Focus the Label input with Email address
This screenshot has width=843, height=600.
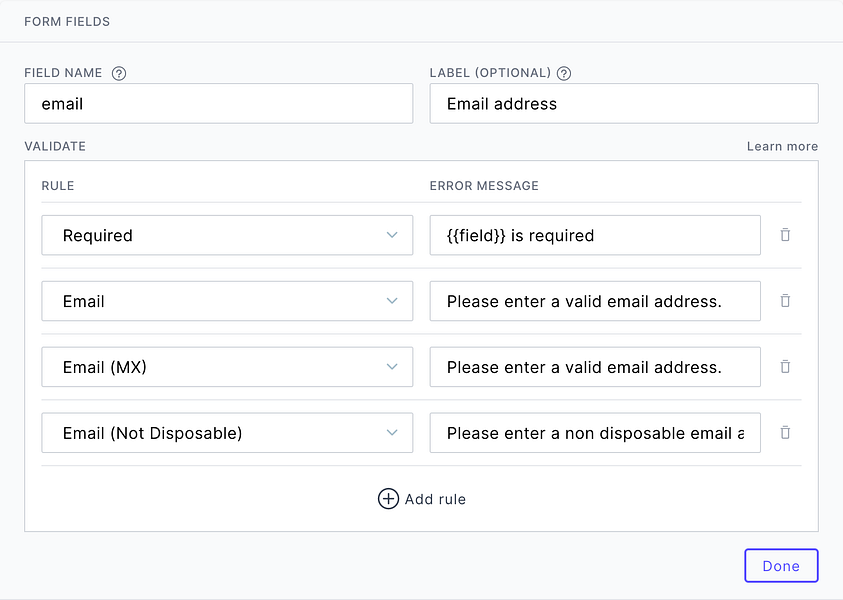tap(624, 103)
